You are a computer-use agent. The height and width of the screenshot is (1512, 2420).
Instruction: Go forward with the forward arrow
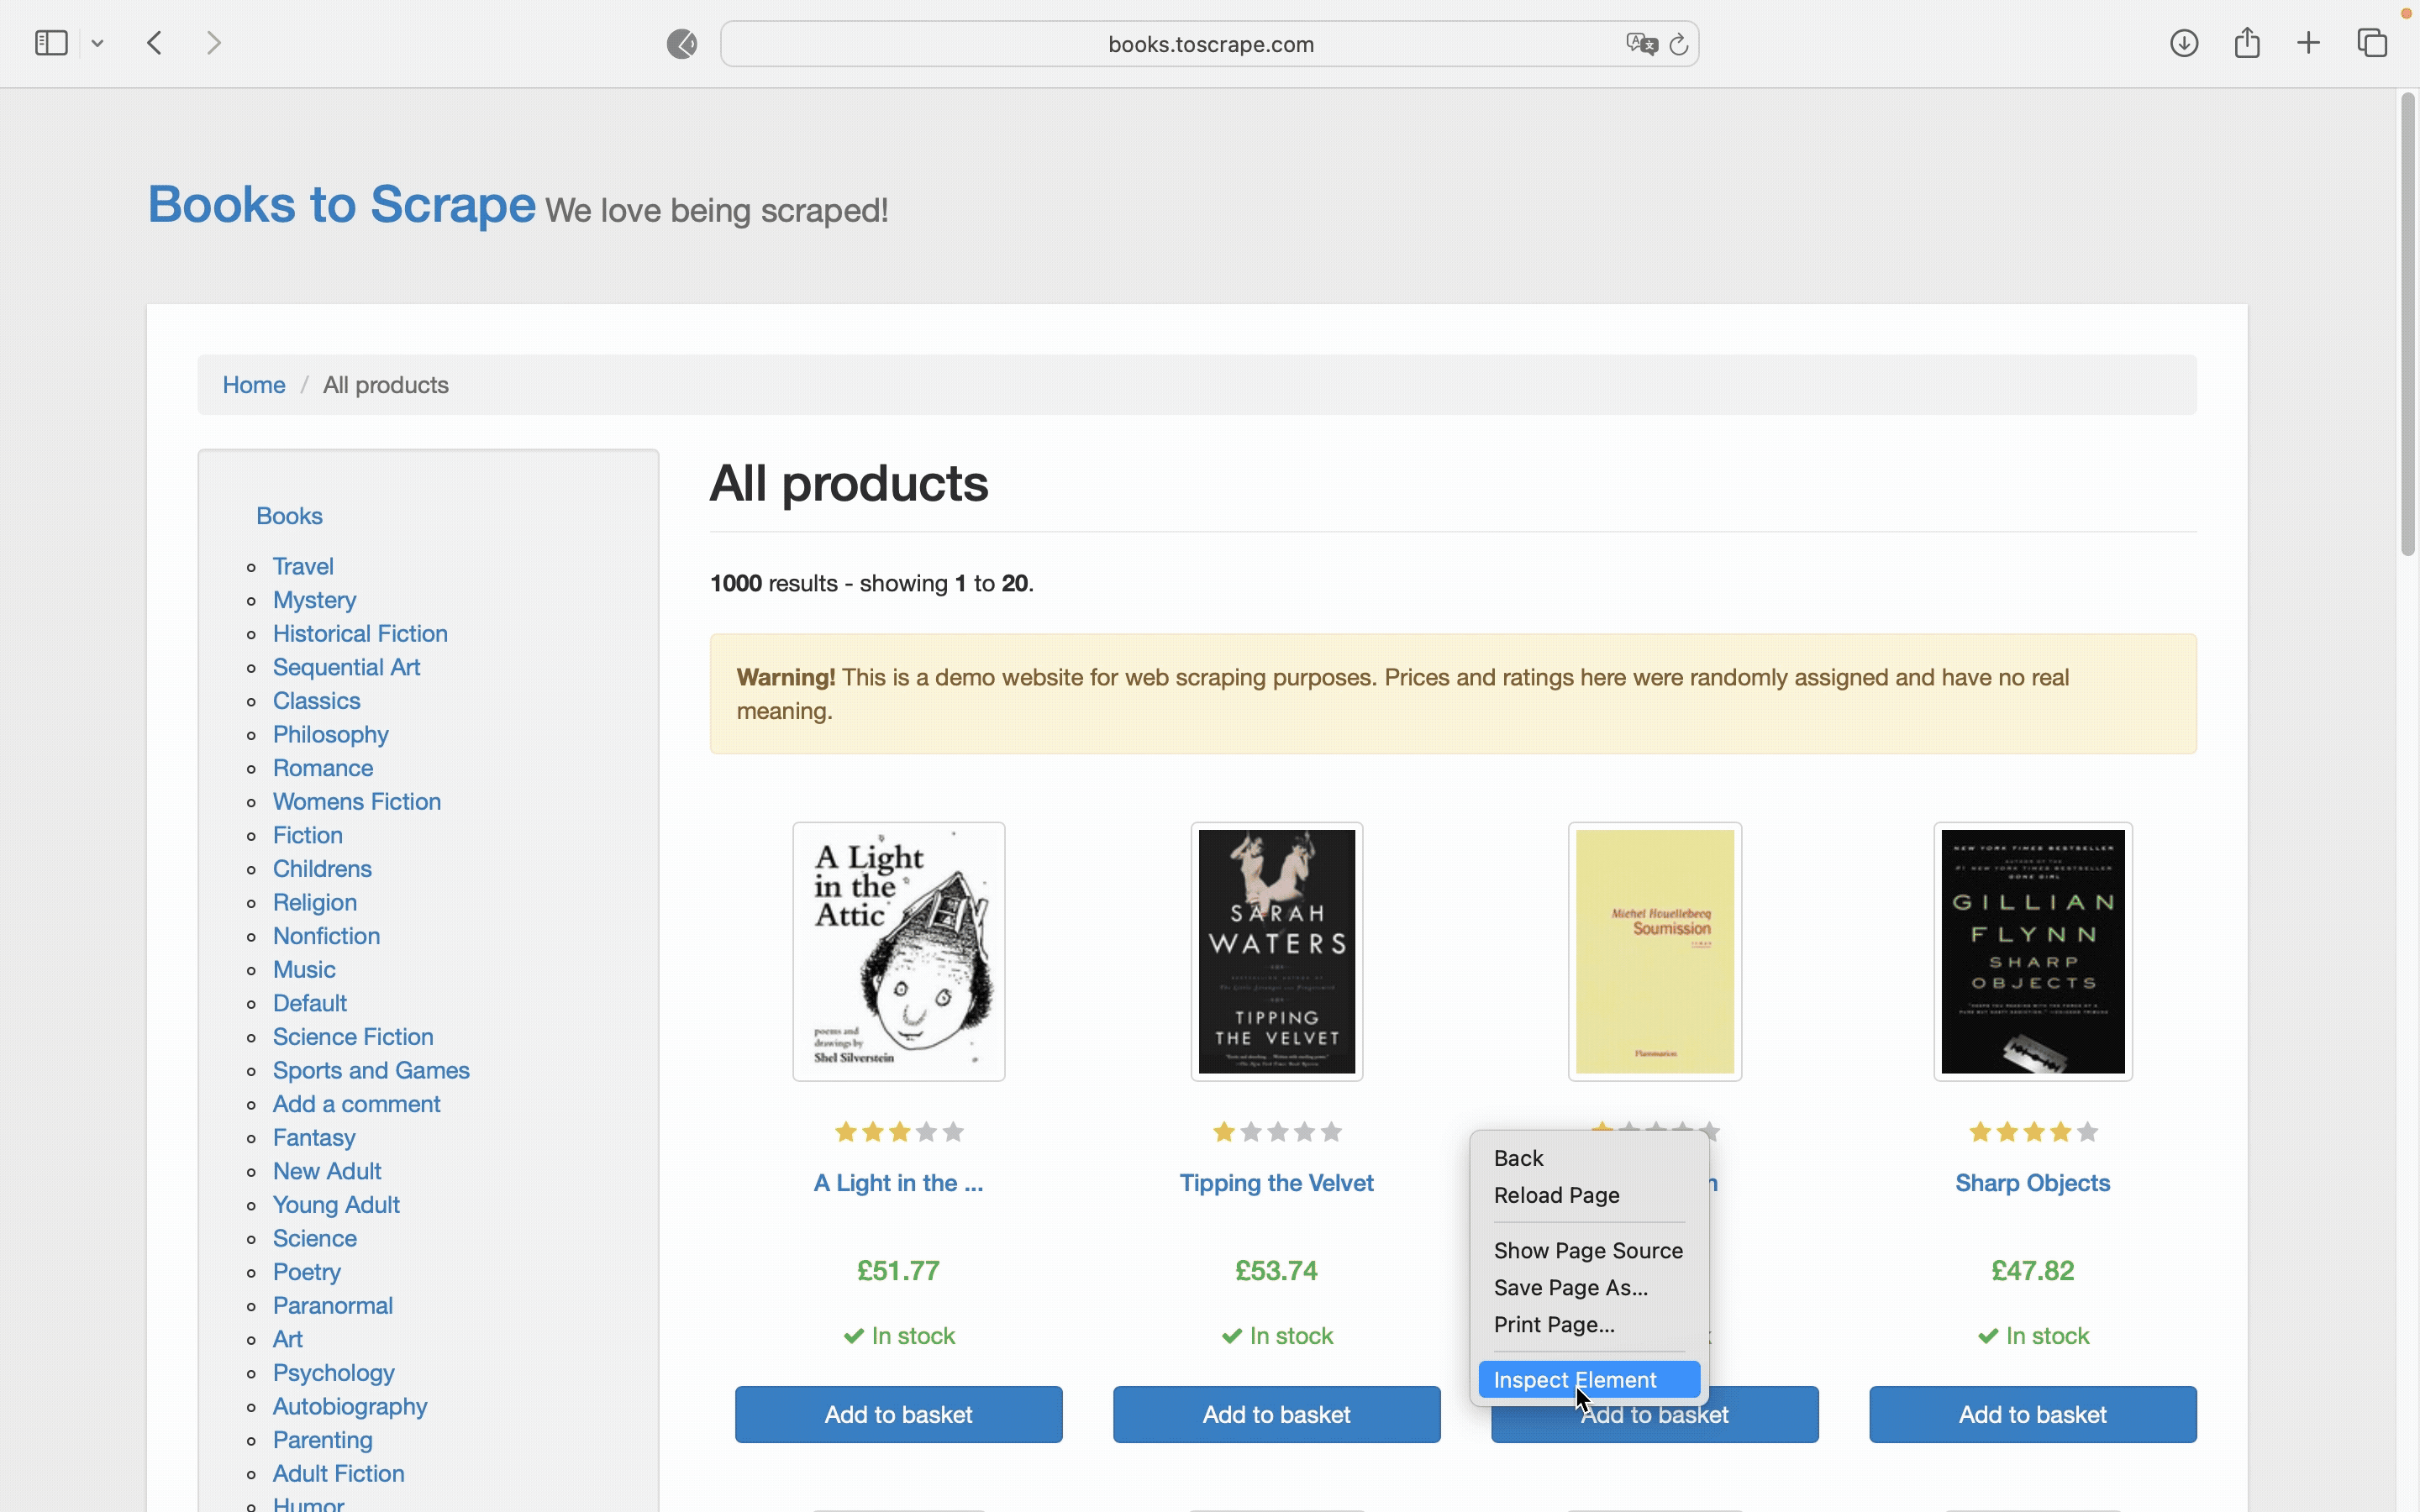coord(213,43)
